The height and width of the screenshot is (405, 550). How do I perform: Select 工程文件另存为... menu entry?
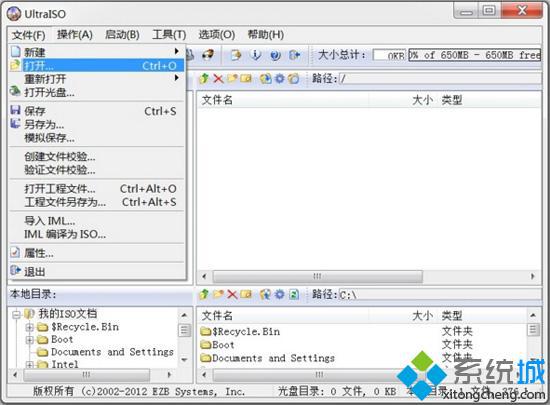tap(96, 202)
